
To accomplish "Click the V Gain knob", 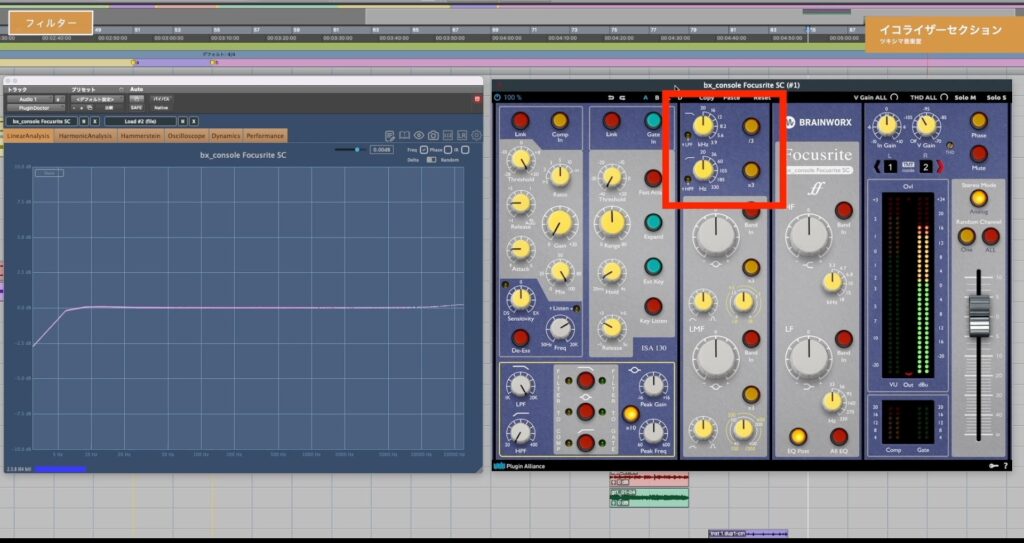I will 925,125.
